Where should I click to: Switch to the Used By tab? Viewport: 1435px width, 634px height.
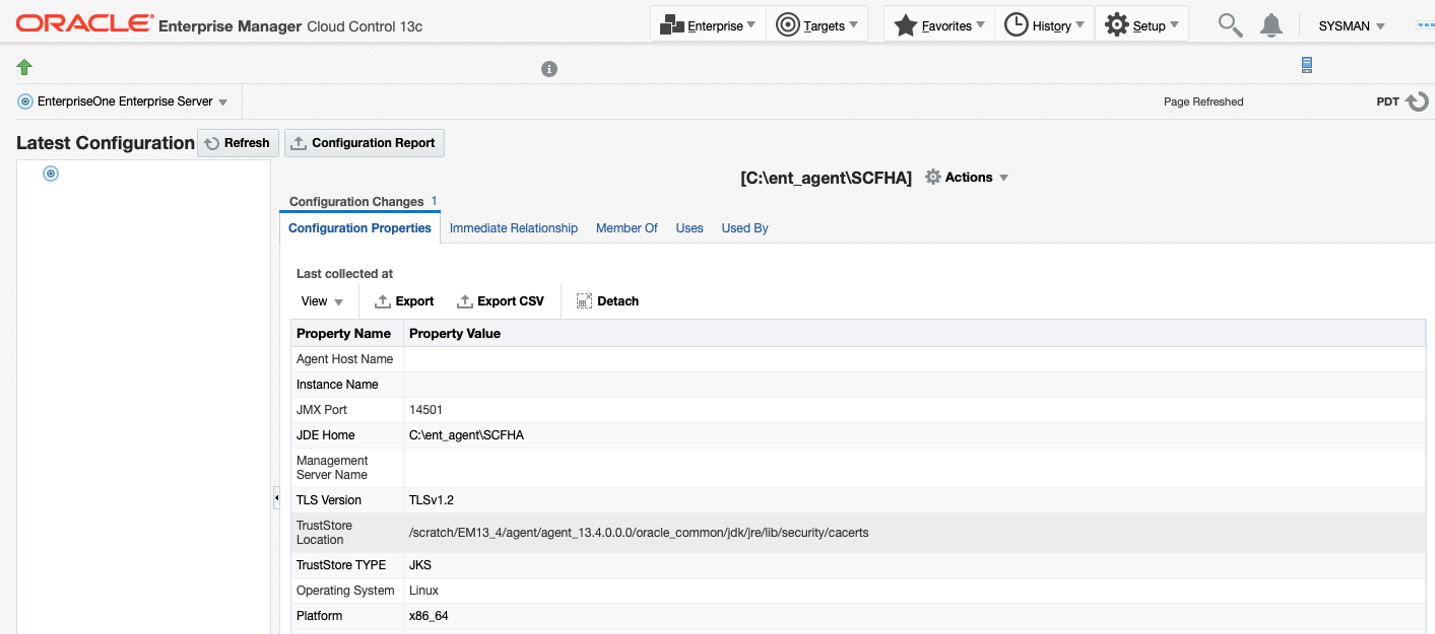[x=744, y=228]
